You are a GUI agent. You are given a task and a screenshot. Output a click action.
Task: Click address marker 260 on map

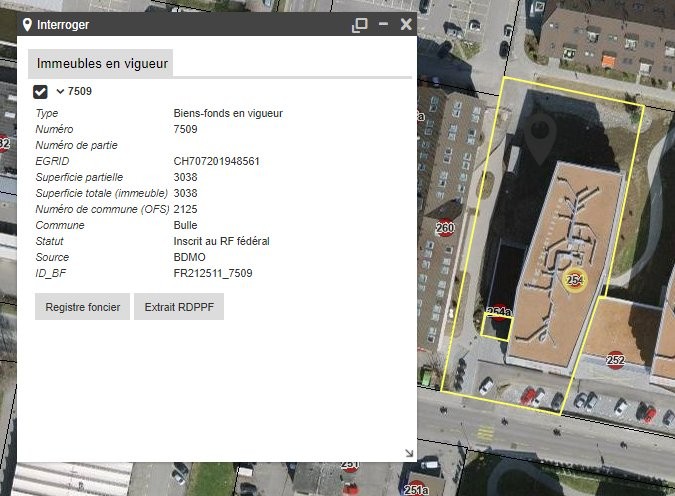(x=445, y=229)
